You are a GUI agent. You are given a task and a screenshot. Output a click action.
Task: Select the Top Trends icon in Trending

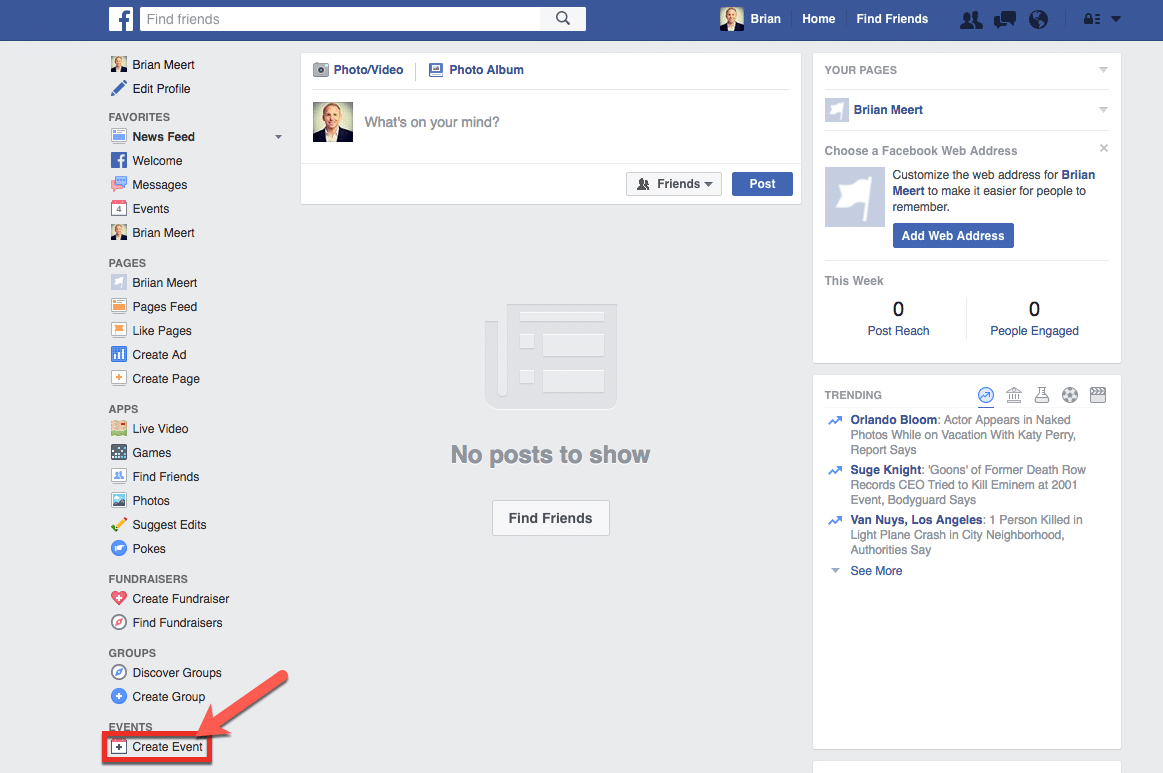[x=986, y=395]
